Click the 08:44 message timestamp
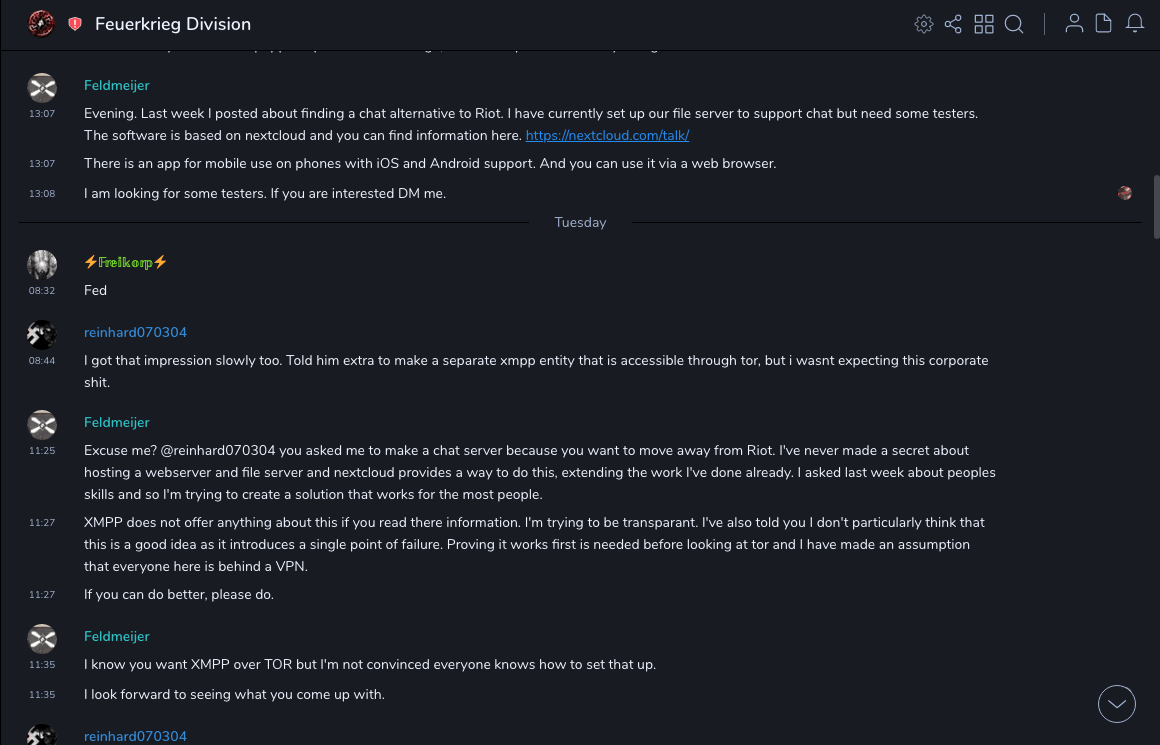Image resolution: width=1160 pixels, height=745 pixels. click(x=42, y=360)
